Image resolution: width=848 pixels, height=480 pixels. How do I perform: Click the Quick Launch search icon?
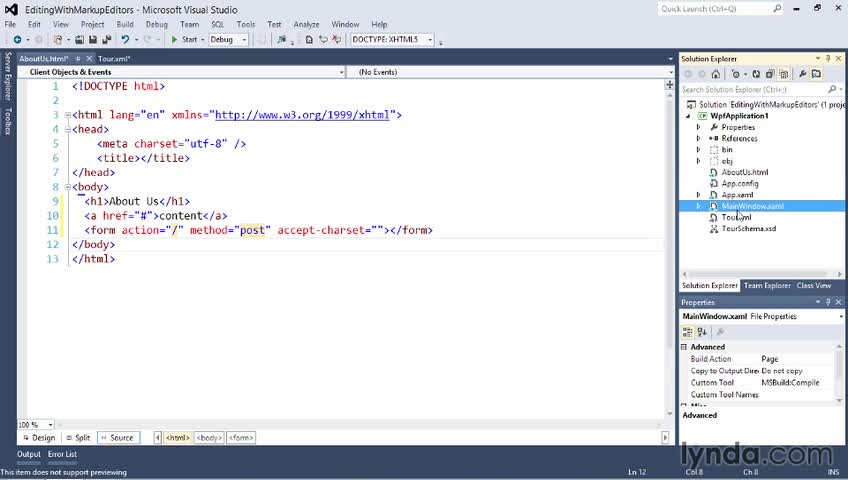click(777, 9)
